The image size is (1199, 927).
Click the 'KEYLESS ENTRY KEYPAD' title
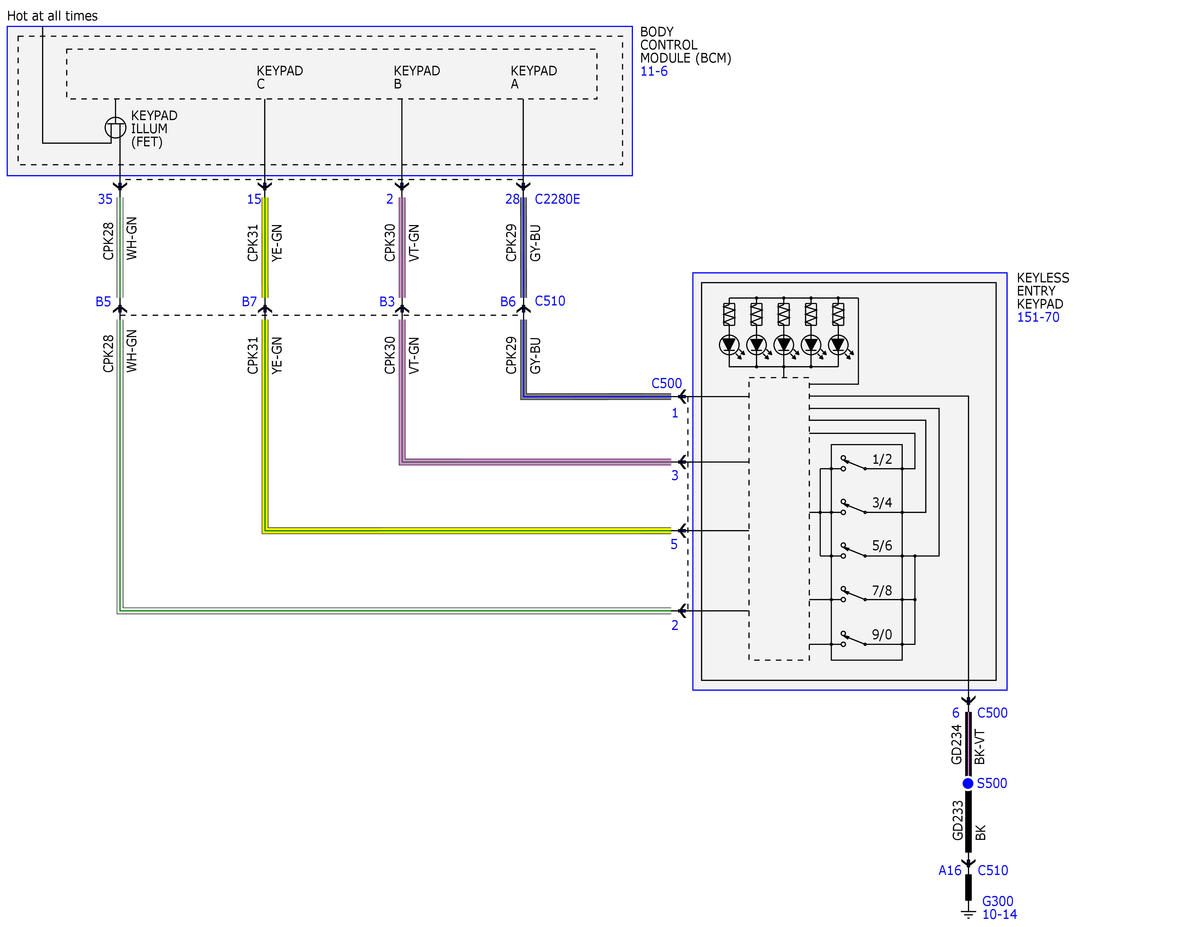click(1042, 291)
